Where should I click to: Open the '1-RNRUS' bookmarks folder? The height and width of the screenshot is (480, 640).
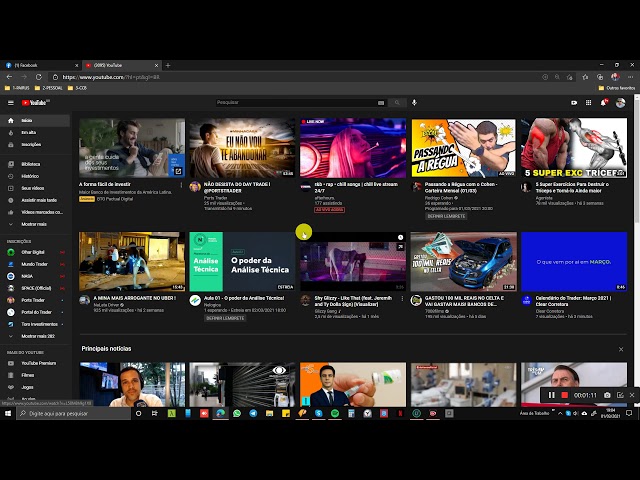[17, 88]
